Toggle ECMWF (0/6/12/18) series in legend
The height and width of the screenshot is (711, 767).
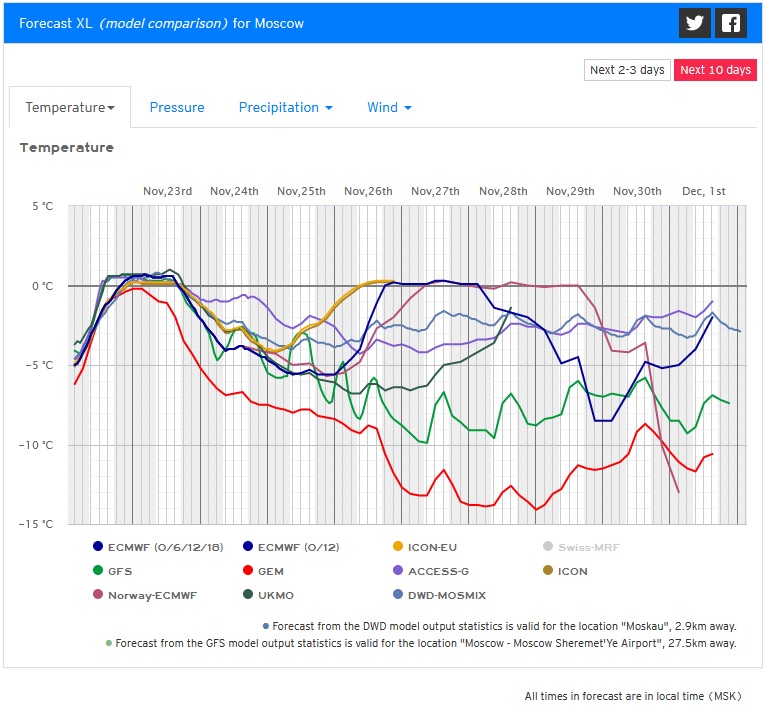pyautogui.click(x=158, y=547)
